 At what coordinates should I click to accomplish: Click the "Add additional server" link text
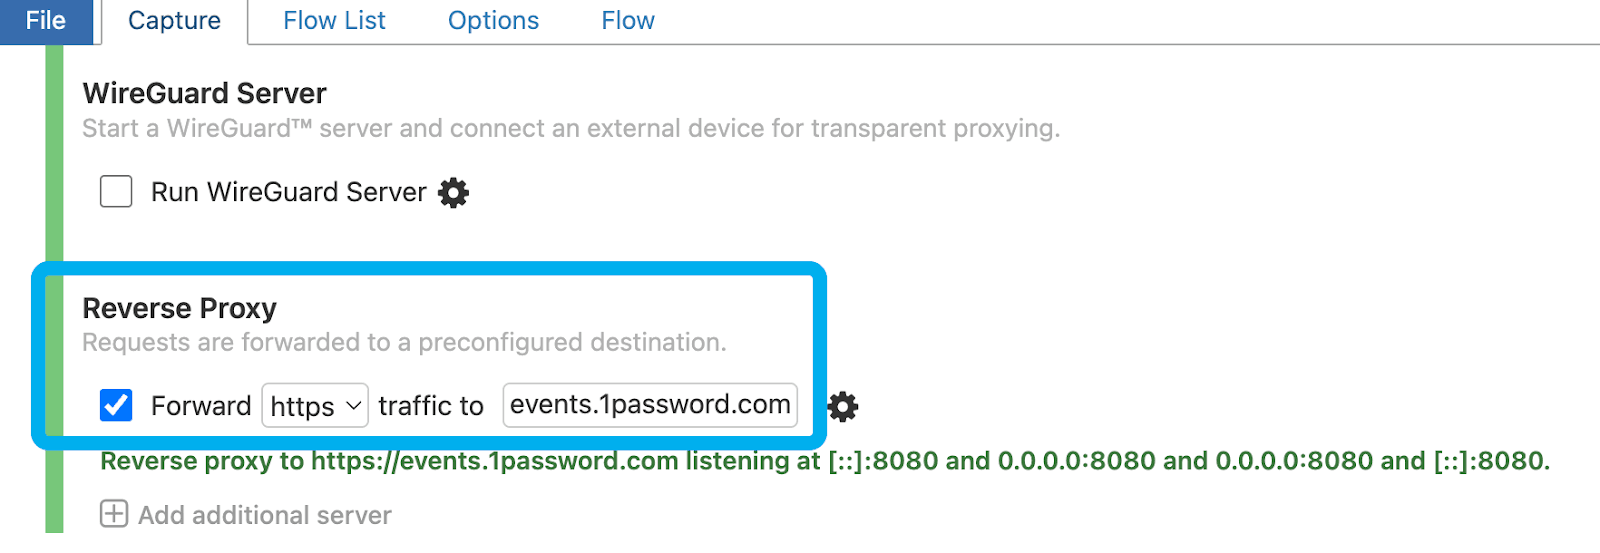point(265,515)
